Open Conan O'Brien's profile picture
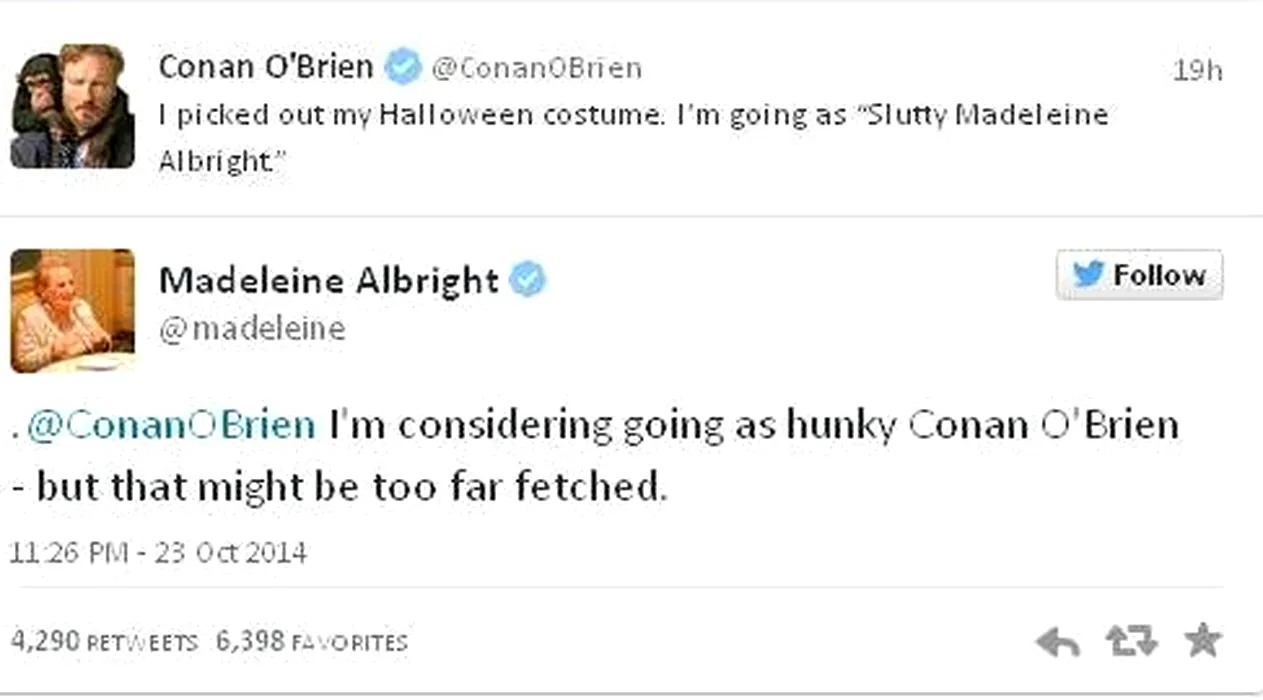This screenshot has height=700, width=1263. [x=72, y=106]
